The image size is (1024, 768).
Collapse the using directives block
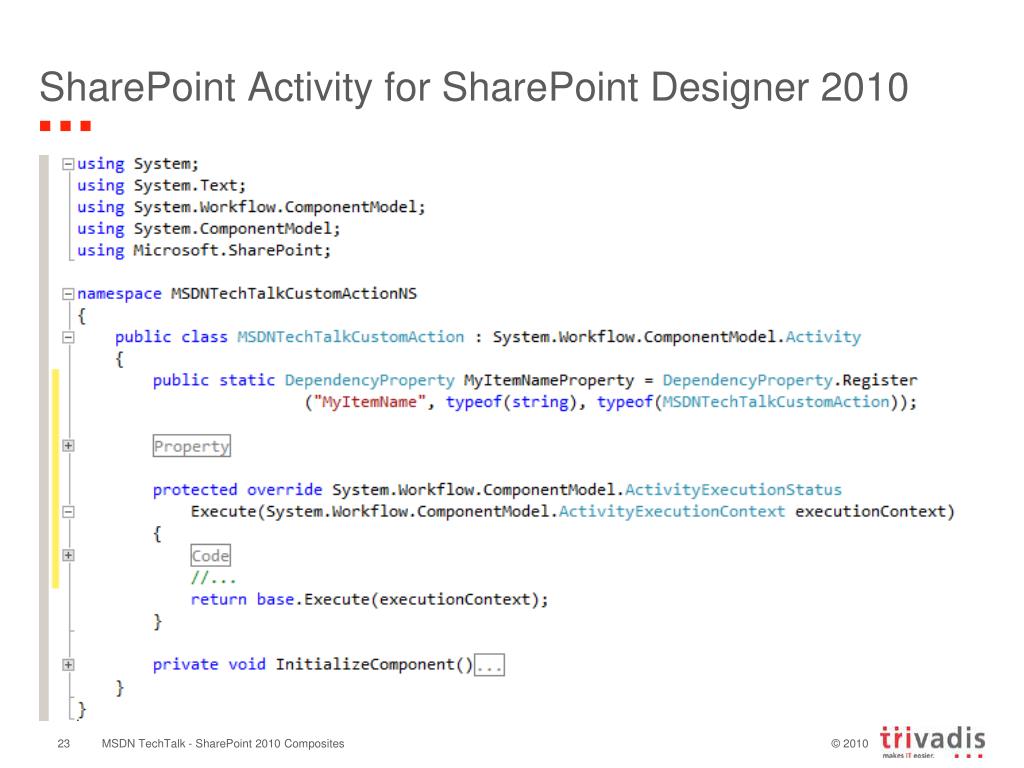tap(68, 164)
